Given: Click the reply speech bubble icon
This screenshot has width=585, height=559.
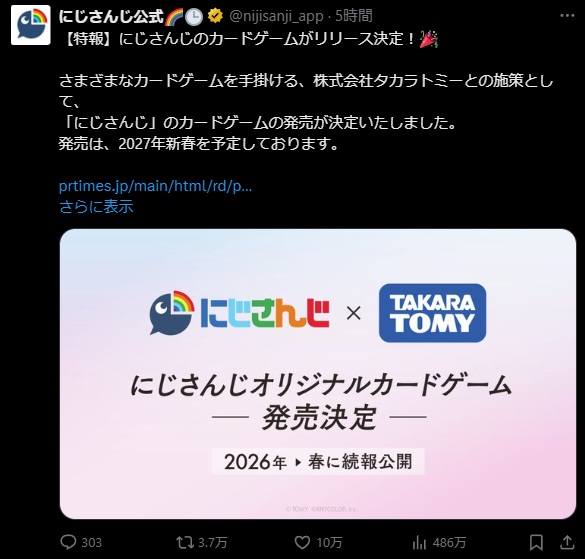Looking at the screenshot, I should coord(68,542).
